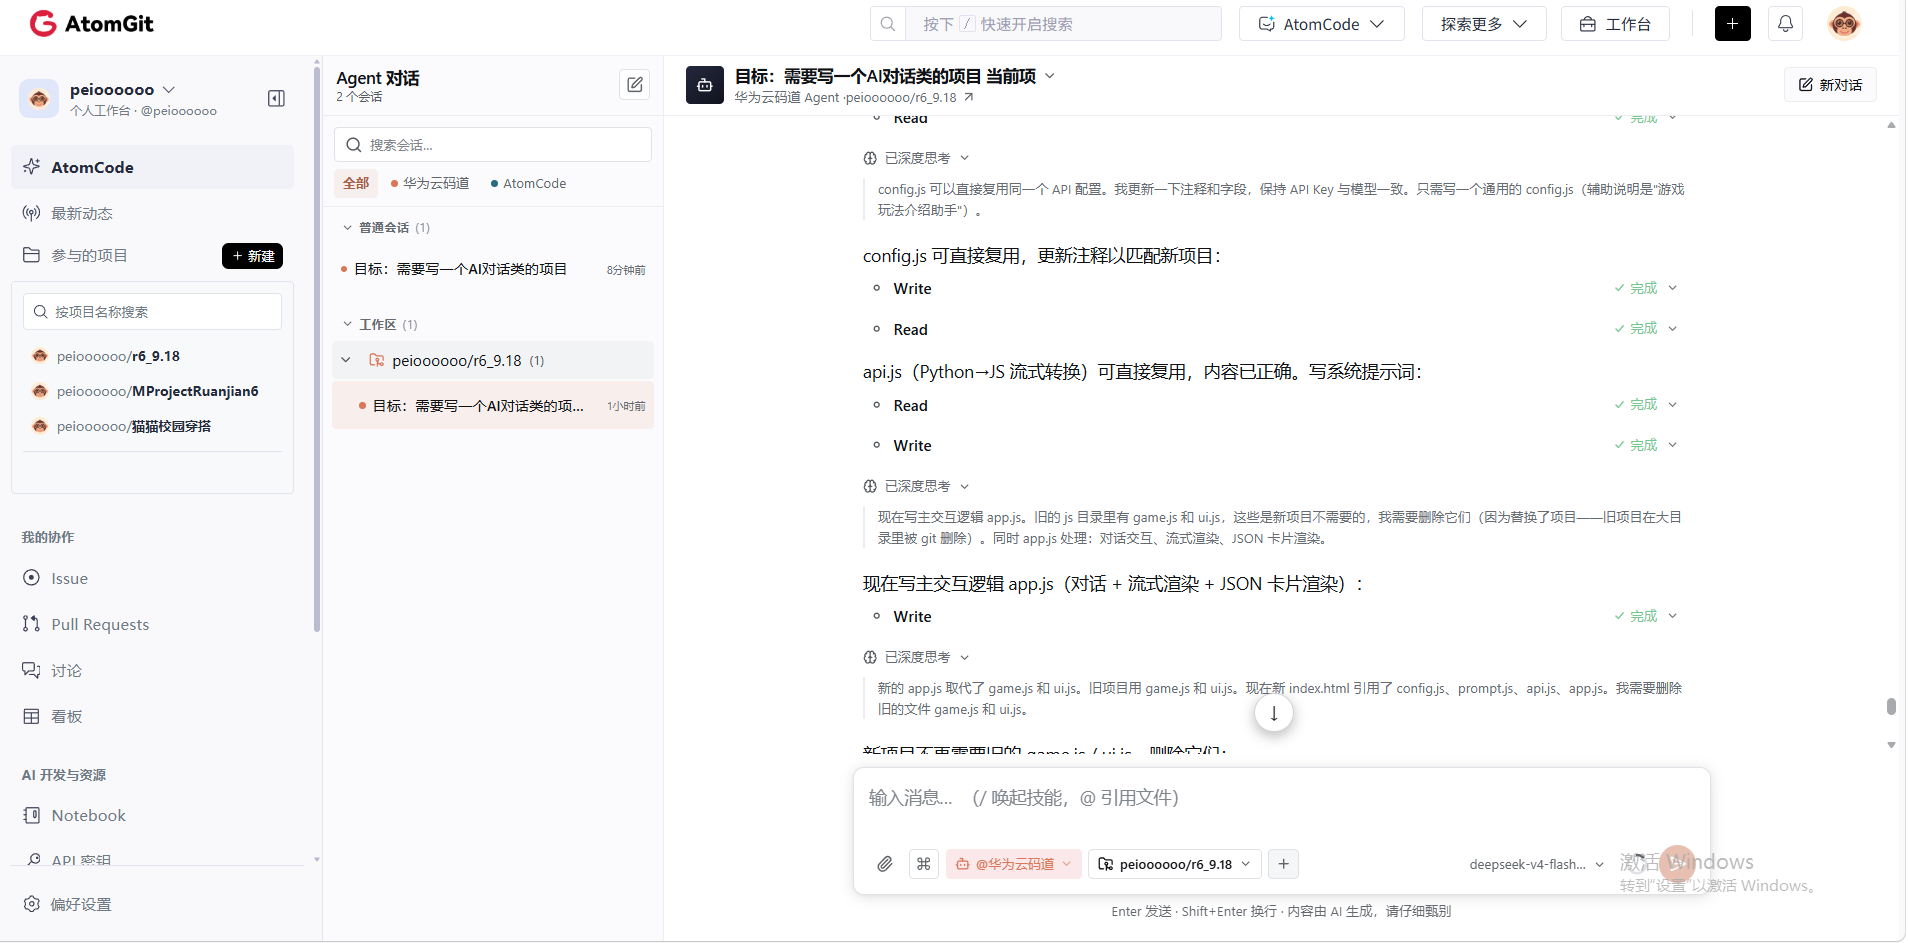Screen dimensions: 1908x943
Task: Click the 输入消息 message input box
Action: tap(1281, 798)
